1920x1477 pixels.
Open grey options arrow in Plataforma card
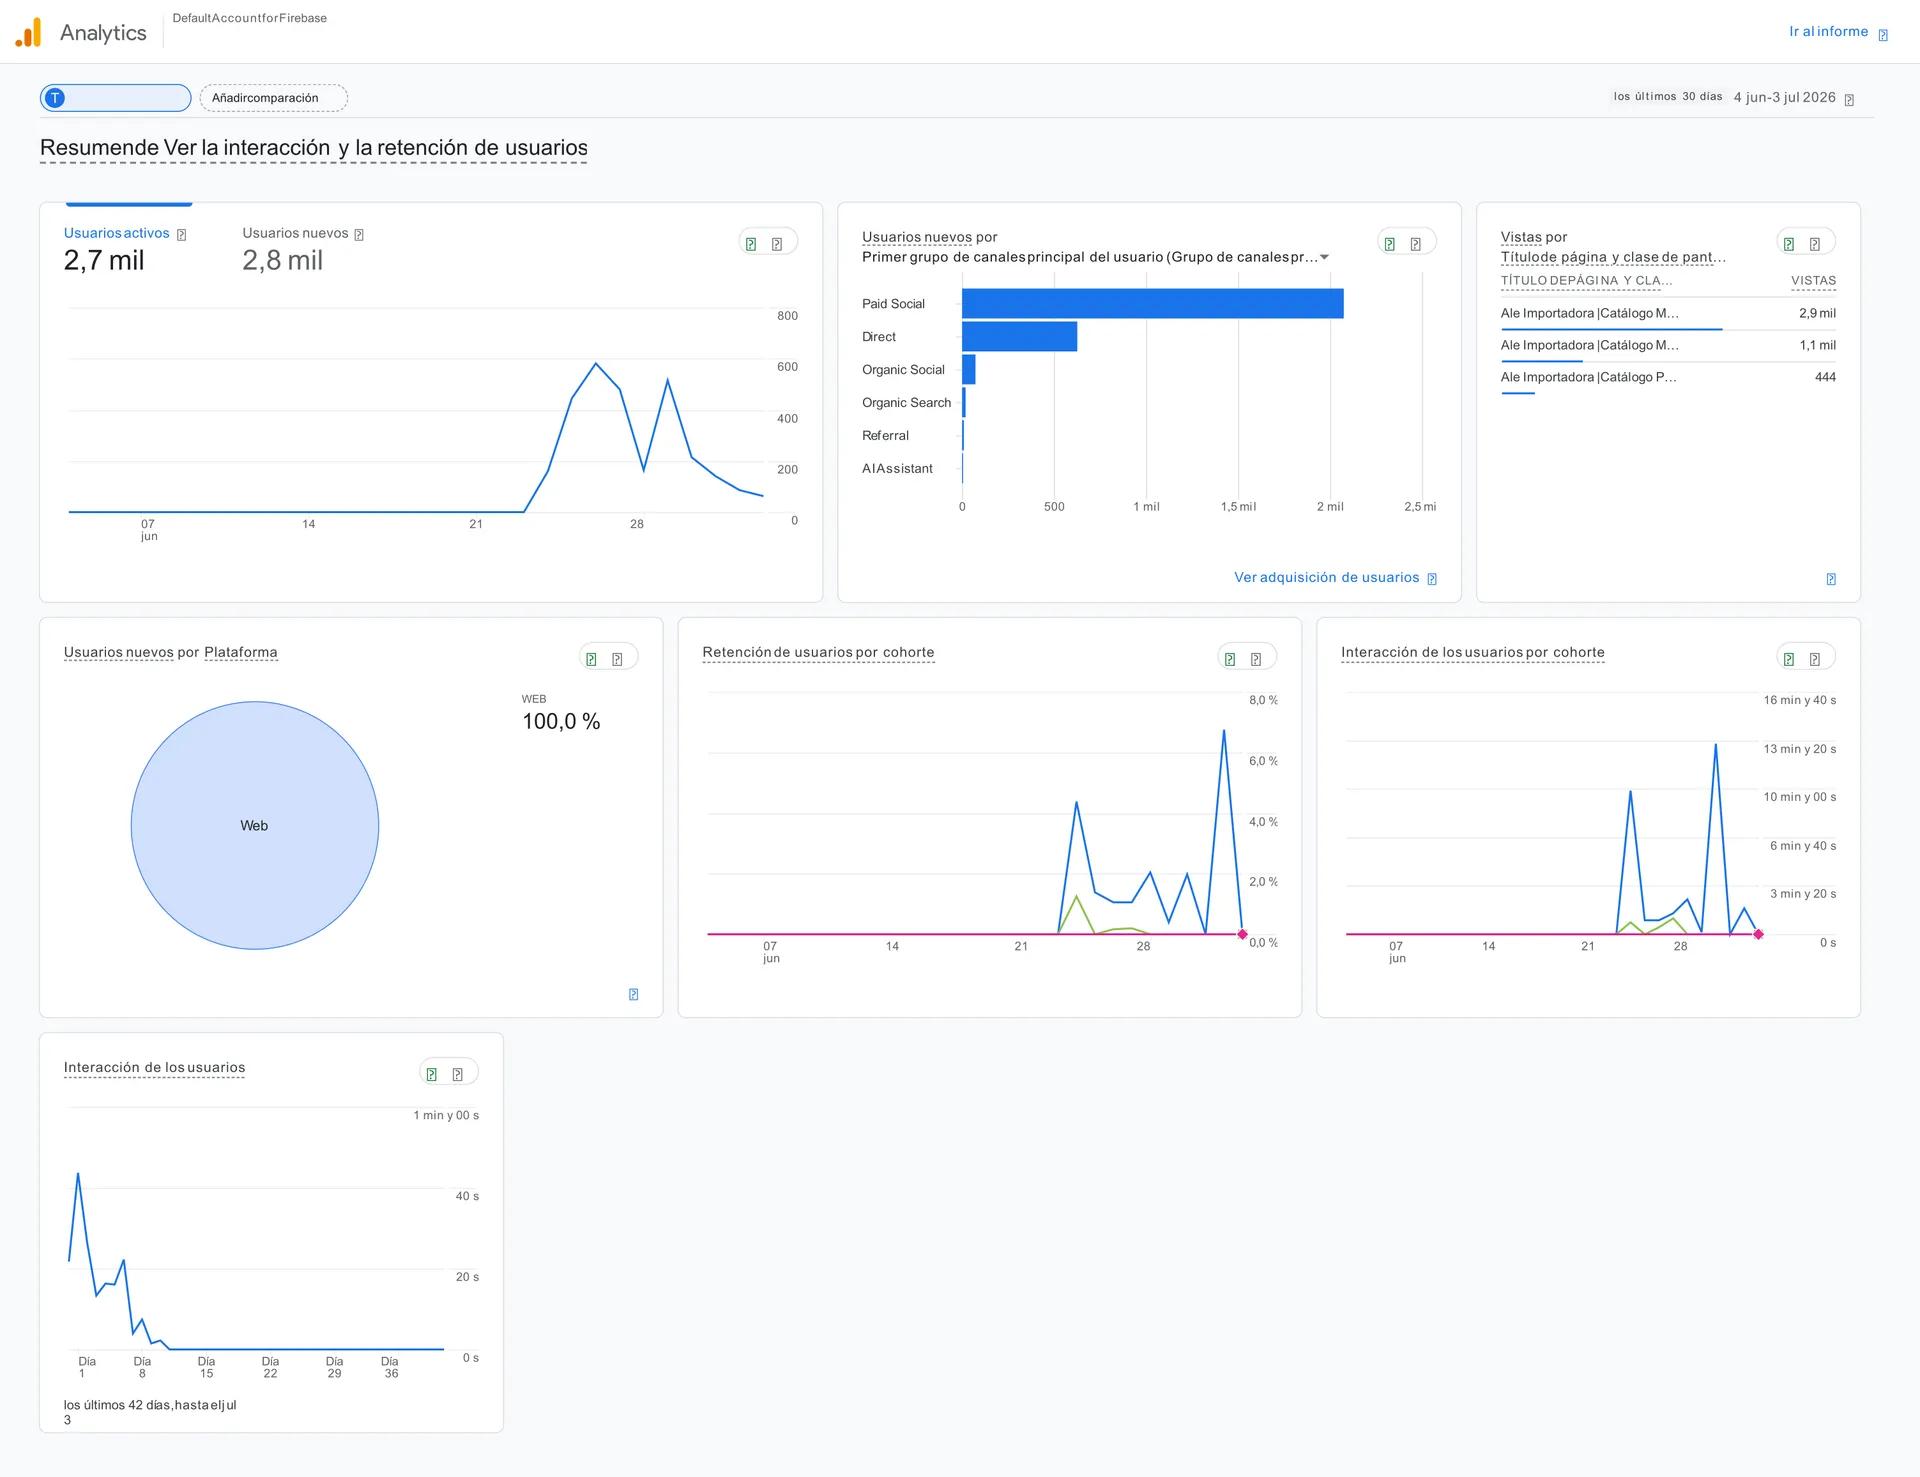click(x=617, y=659)
